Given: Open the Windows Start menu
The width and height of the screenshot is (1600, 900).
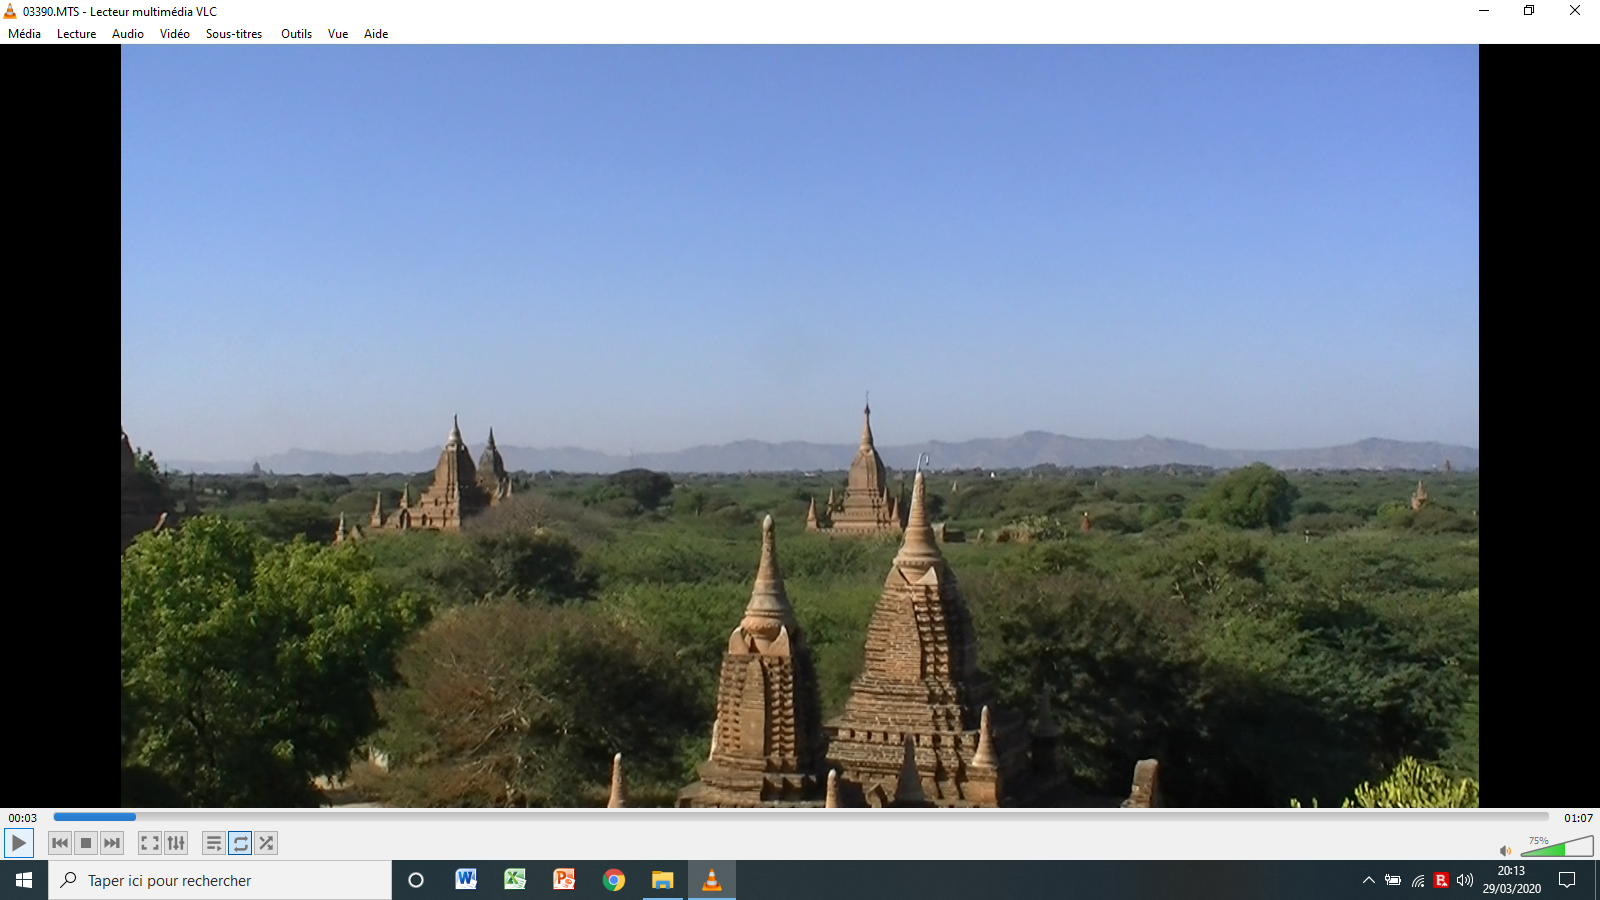Looking at the screenshot, I should [x=24, y=880].
